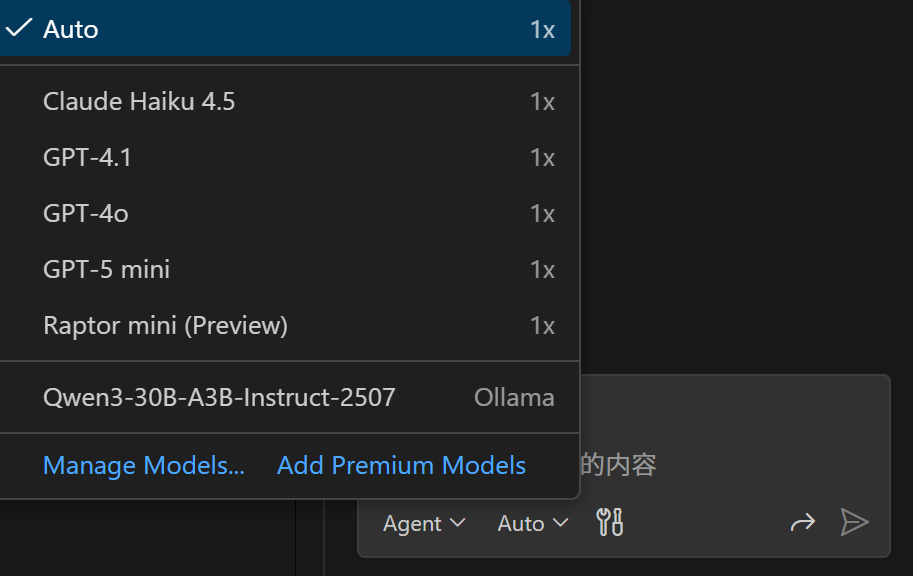This screenshot has height=576, width=913.
Task: Open Manage Models link
Action: pyautogui.click(x=144, y=465)
